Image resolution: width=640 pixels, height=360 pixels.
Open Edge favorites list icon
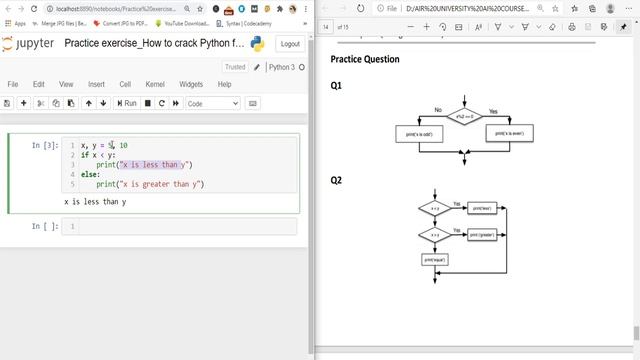tap(575, 9)
